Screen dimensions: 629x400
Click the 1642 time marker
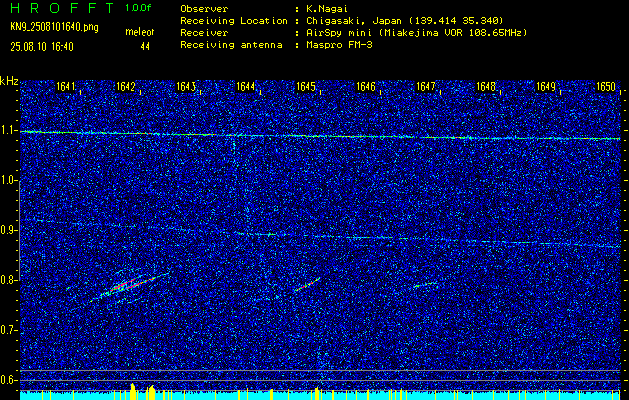pos(126,86)
